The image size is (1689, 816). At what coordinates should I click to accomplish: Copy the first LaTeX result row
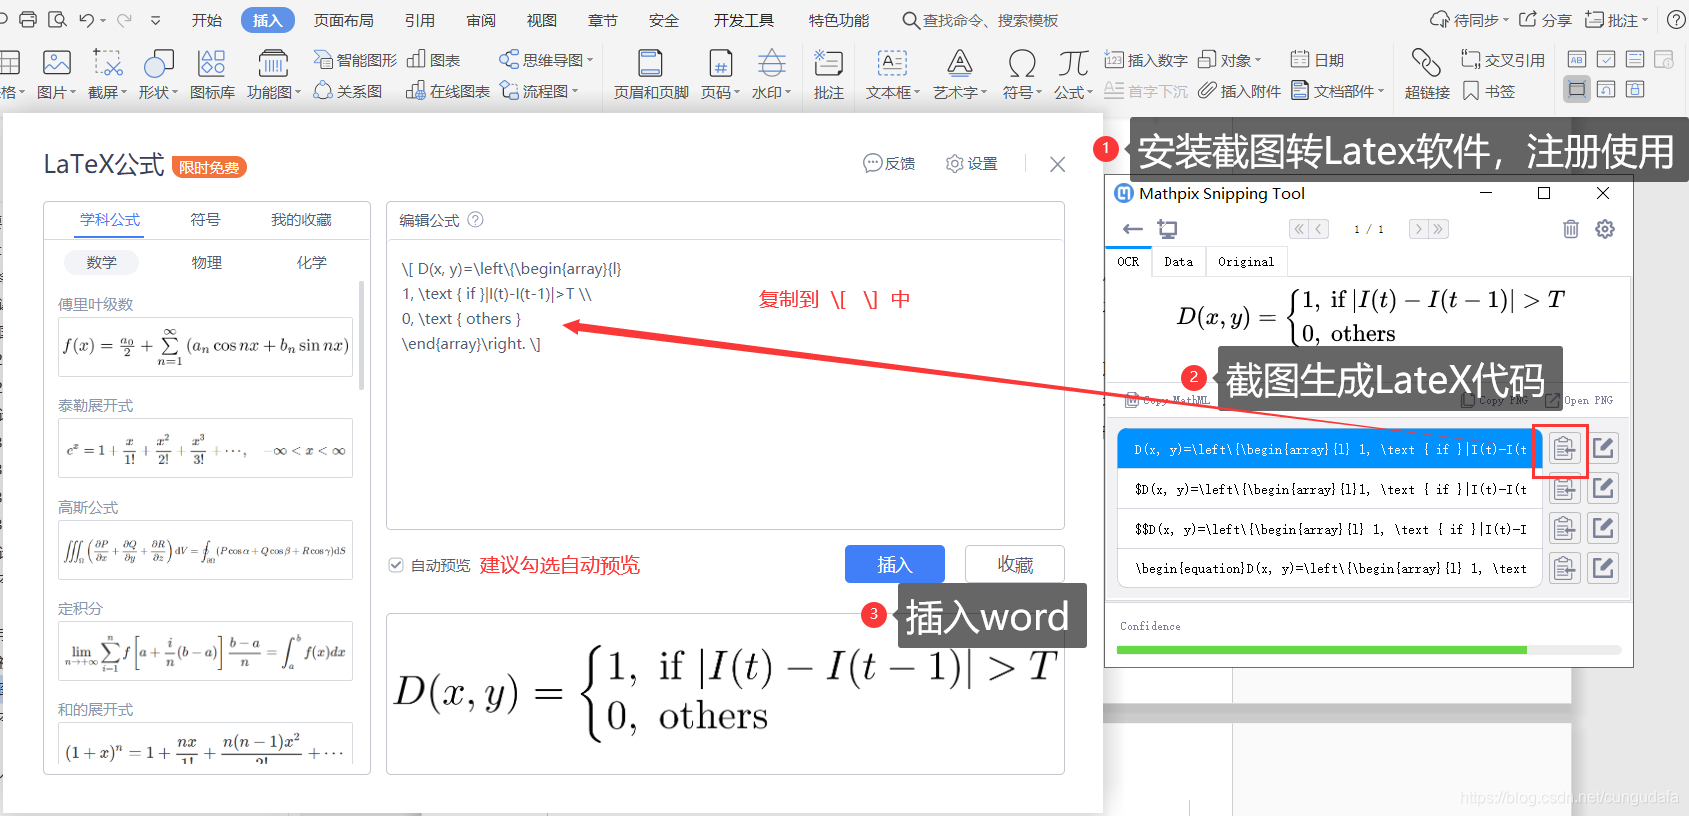(x=1564, y=449)
